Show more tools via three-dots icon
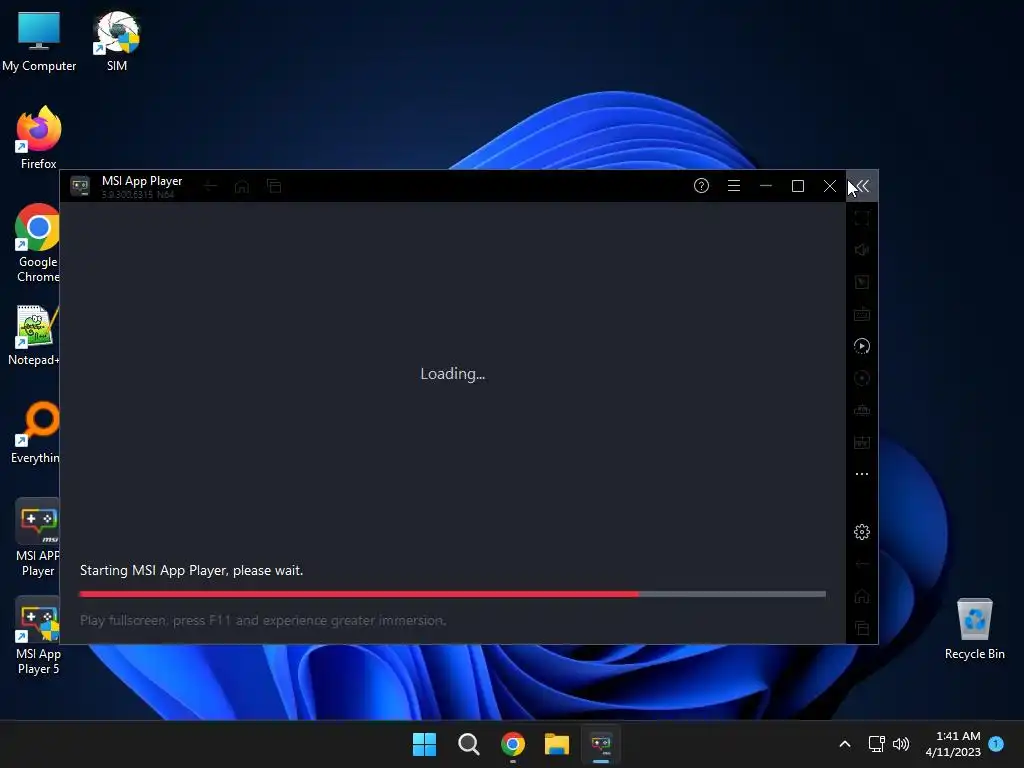This screenshot has width=1024, height=768. [x=862, y=474]
